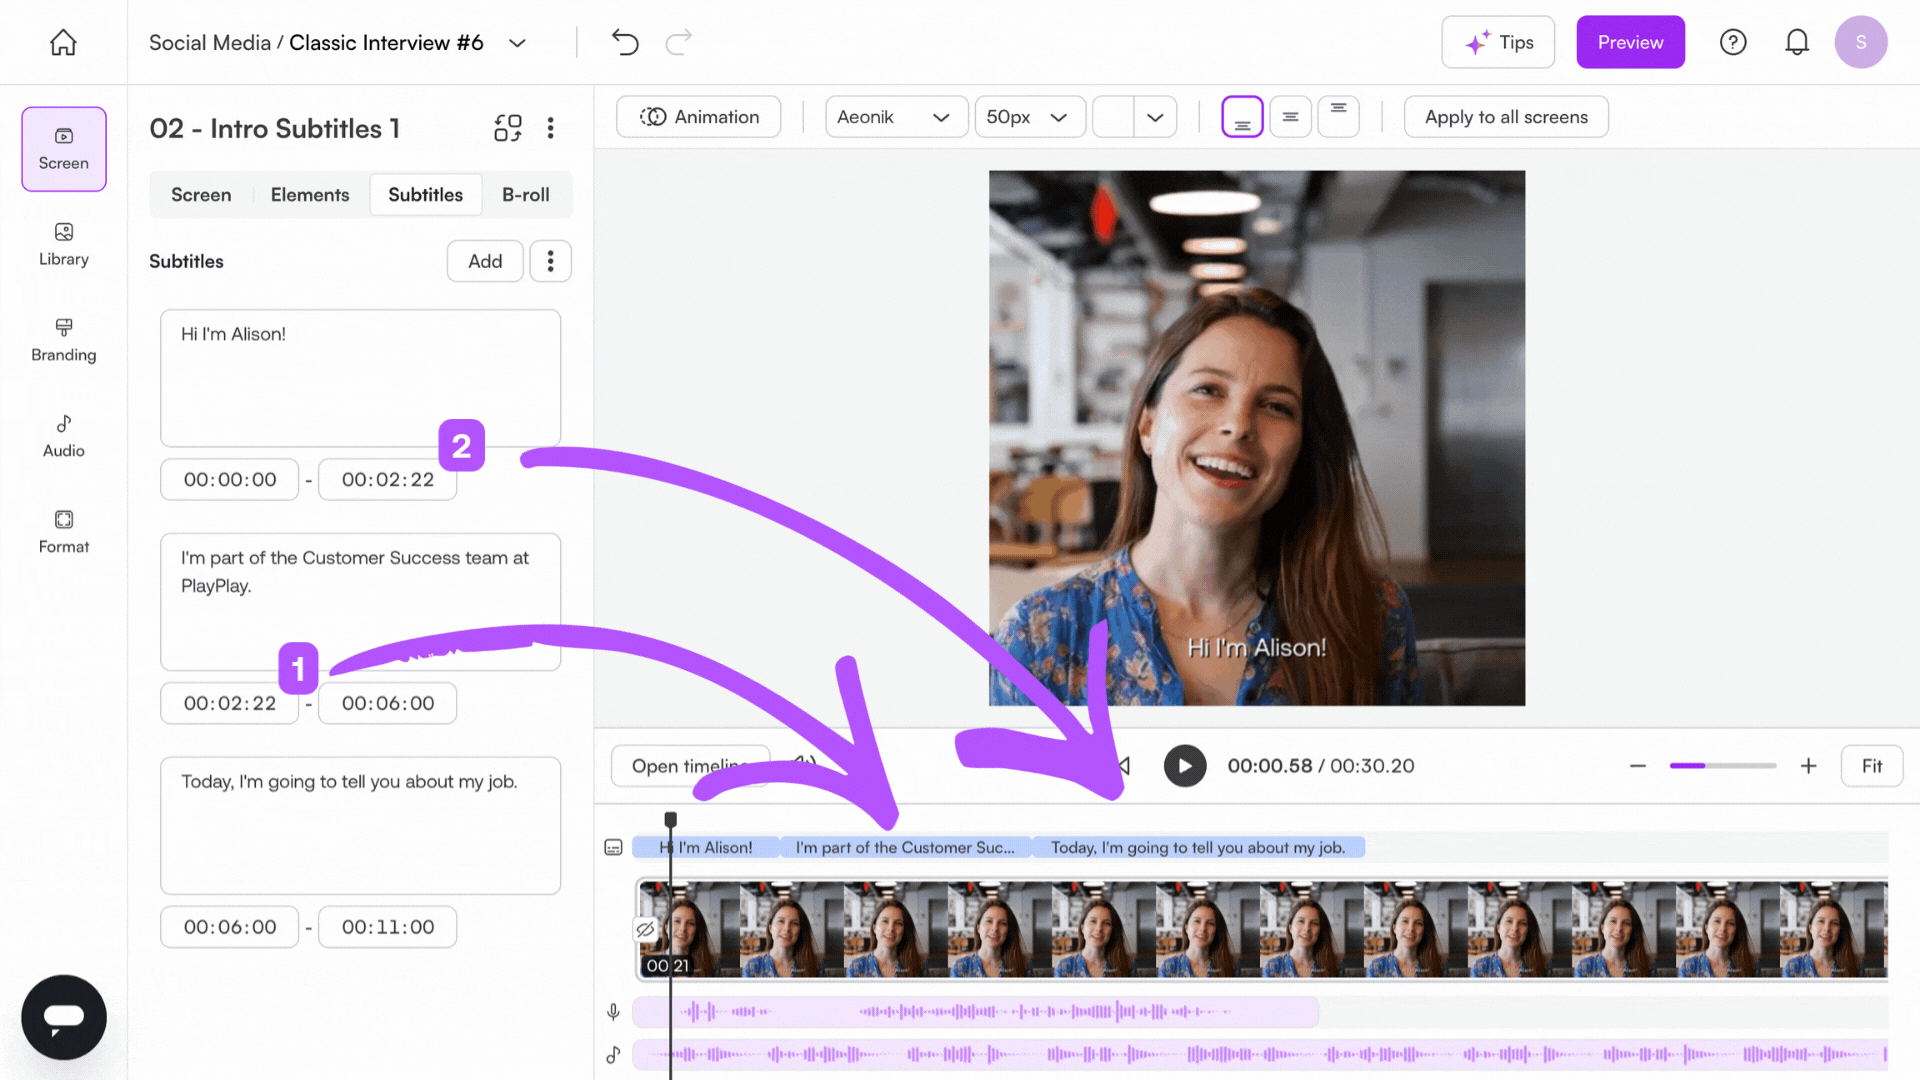Image resolution: width=1920 pixels, height=1080 pixels.
Task: Open the Format sidebar panel
Action: pos(63,532)
